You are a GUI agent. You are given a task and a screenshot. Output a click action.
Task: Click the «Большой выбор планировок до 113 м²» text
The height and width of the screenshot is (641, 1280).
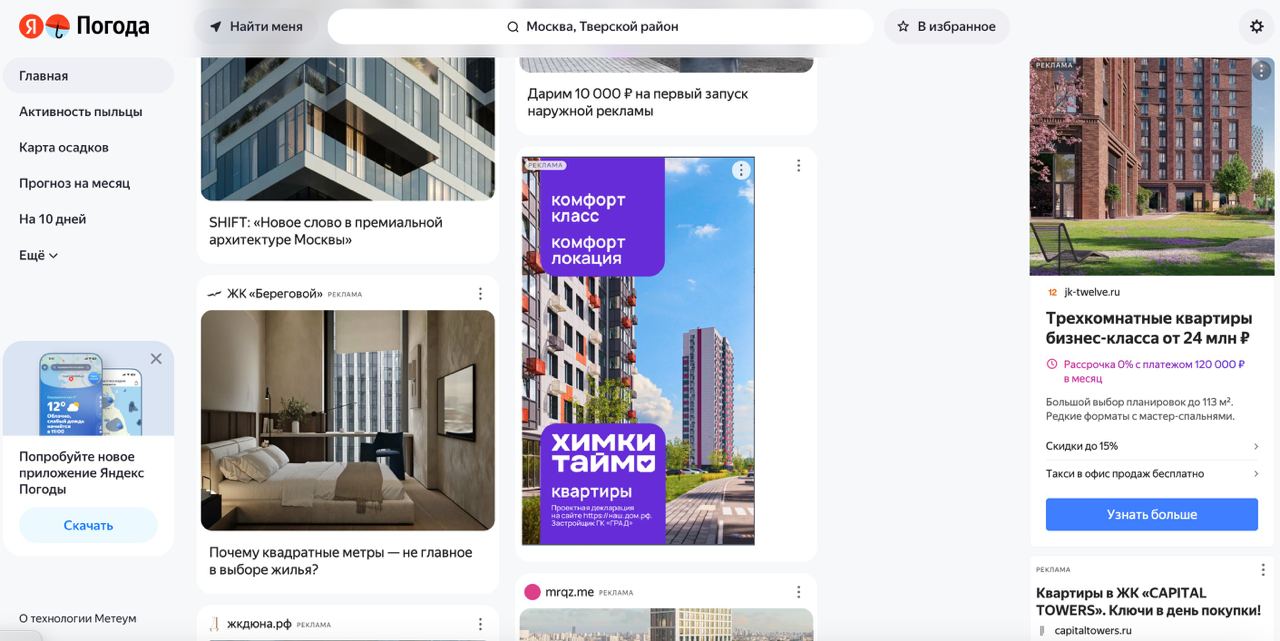(1140, 409)
